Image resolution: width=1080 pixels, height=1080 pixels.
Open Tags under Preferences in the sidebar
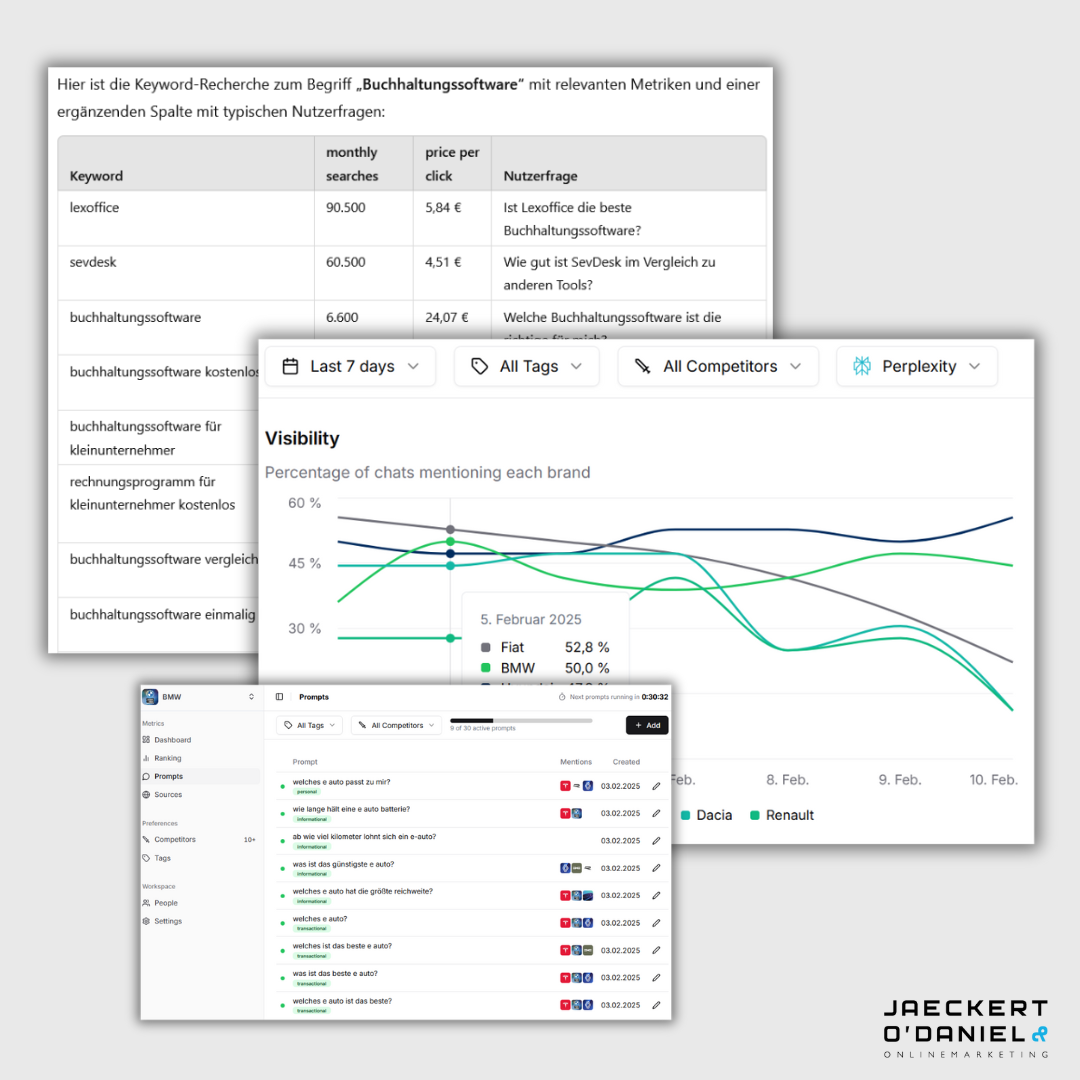point(162,858)
